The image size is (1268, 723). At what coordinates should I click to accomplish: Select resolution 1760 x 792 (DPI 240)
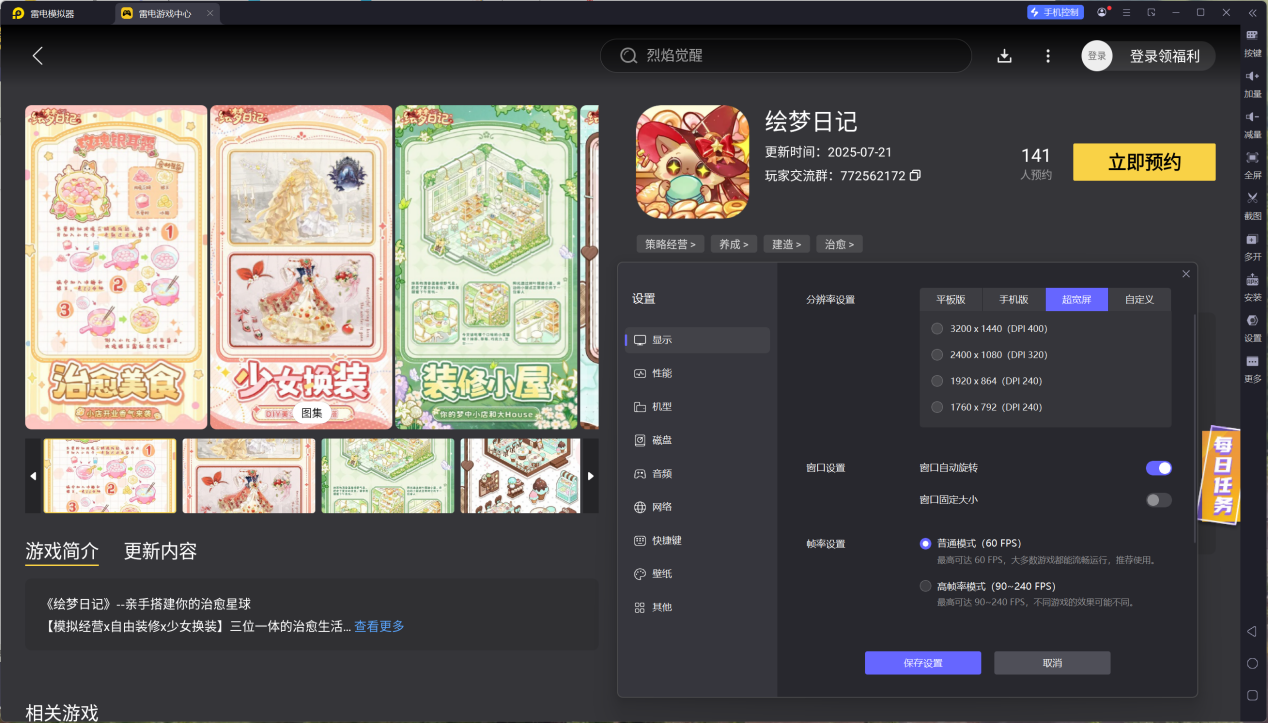[x=937, y=407]
